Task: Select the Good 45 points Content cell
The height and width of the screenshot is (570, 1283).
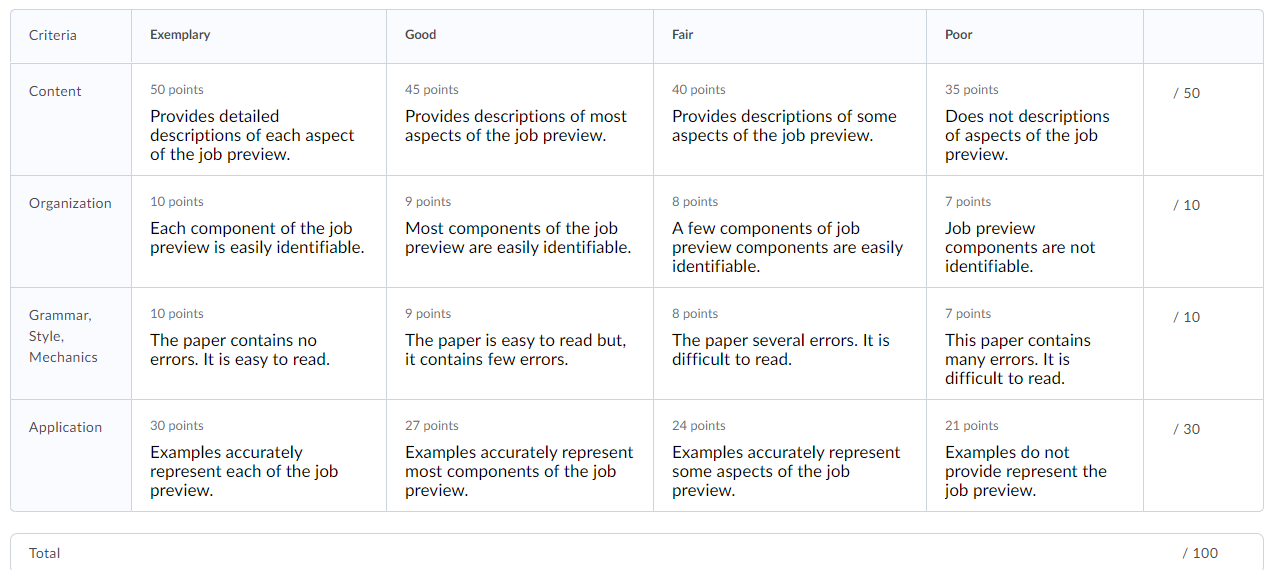Action: pos(520,120)
